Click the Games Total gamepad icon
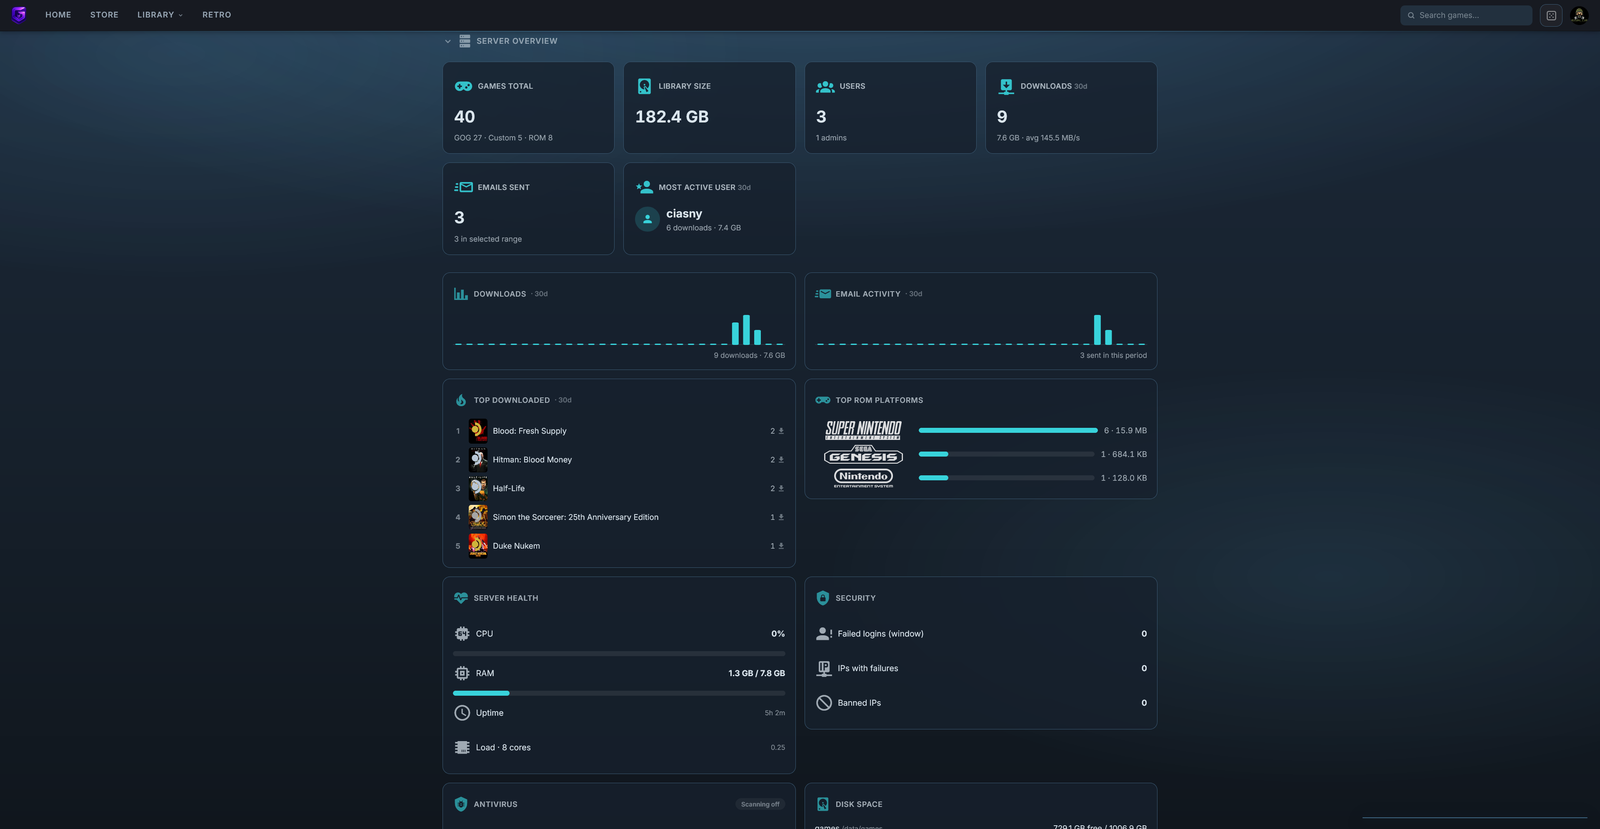Screen dimensions: 1600x829 pos(463,86)
